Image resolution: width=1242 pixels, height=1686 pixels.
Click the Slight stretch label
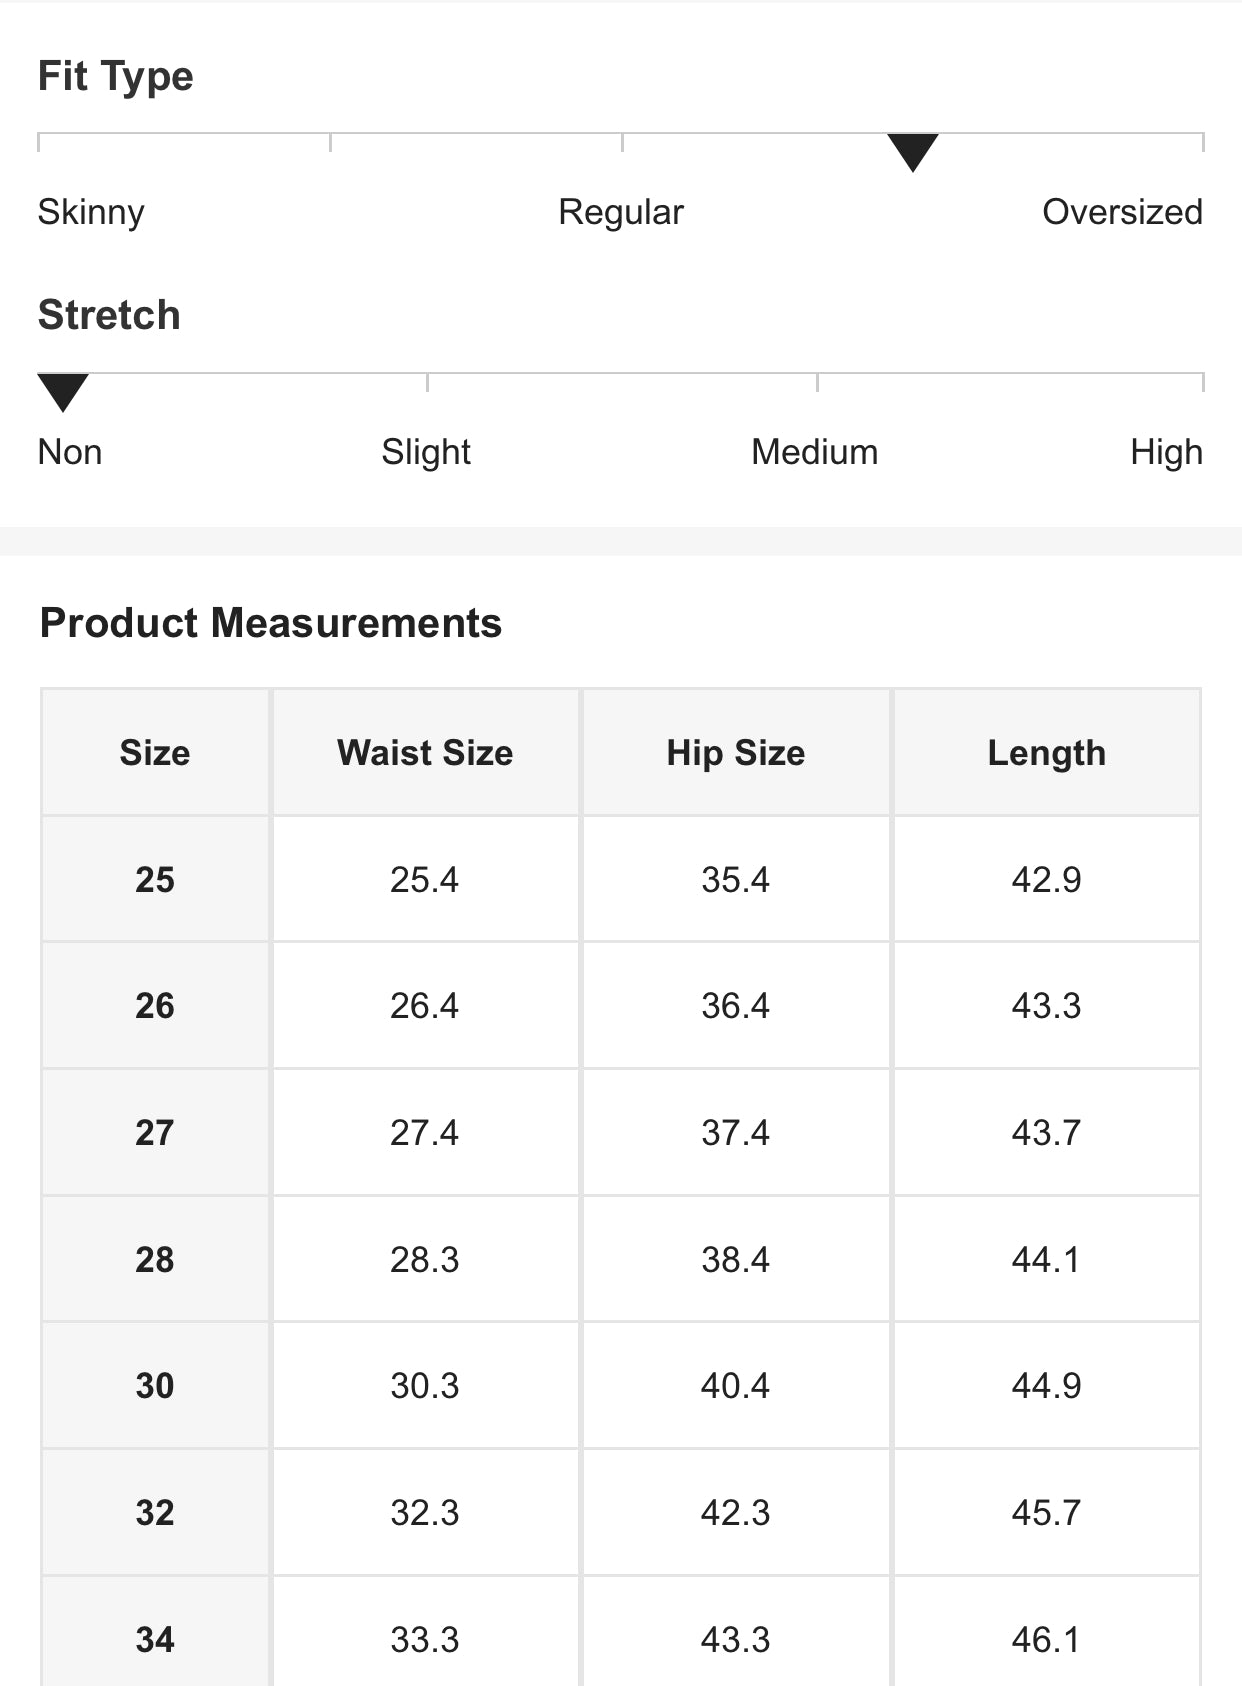[425, 452]
